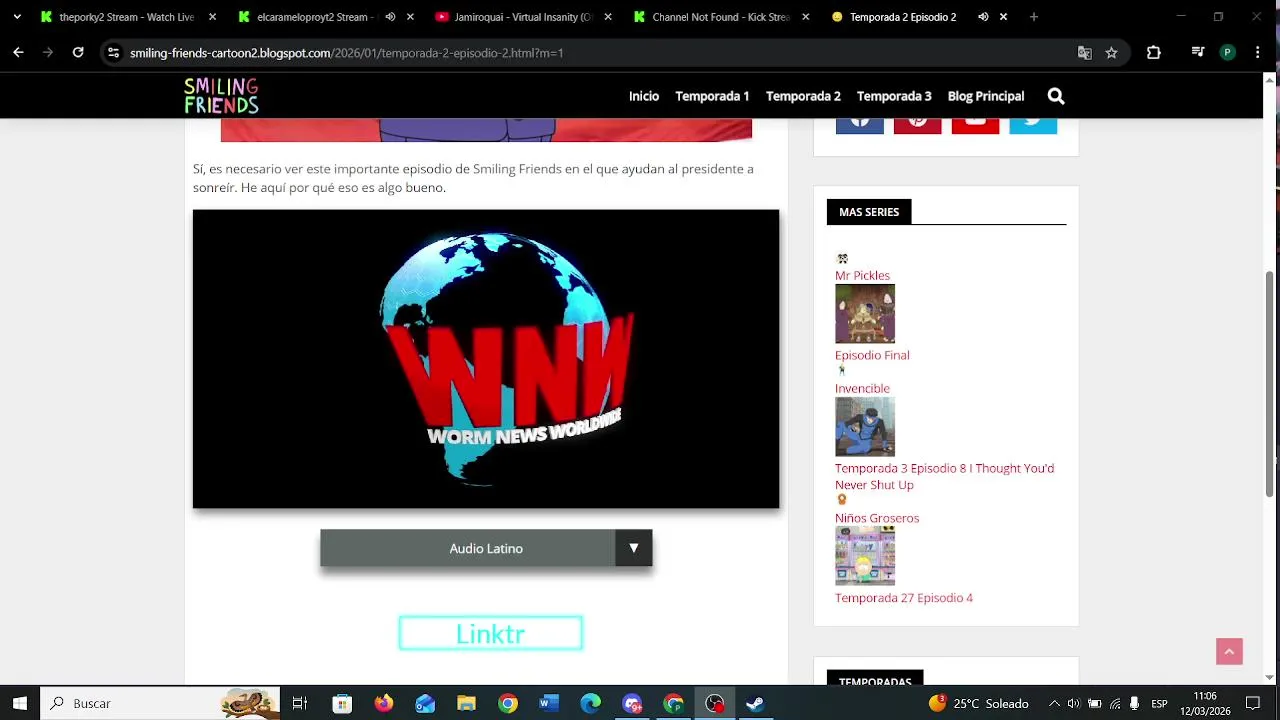
Task: Close the theporky2 Stream tab
Action: tap(212, 17)
